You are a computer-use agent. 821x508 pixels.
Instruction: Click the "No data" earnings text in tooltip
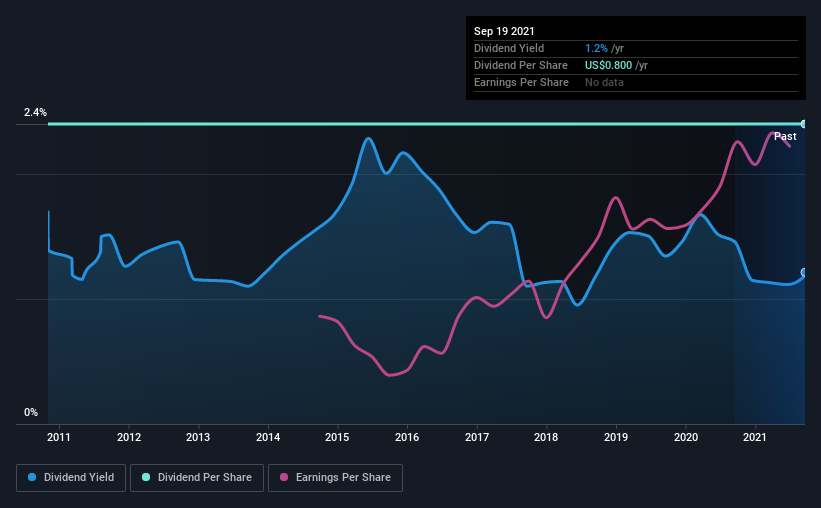[604, 82]
